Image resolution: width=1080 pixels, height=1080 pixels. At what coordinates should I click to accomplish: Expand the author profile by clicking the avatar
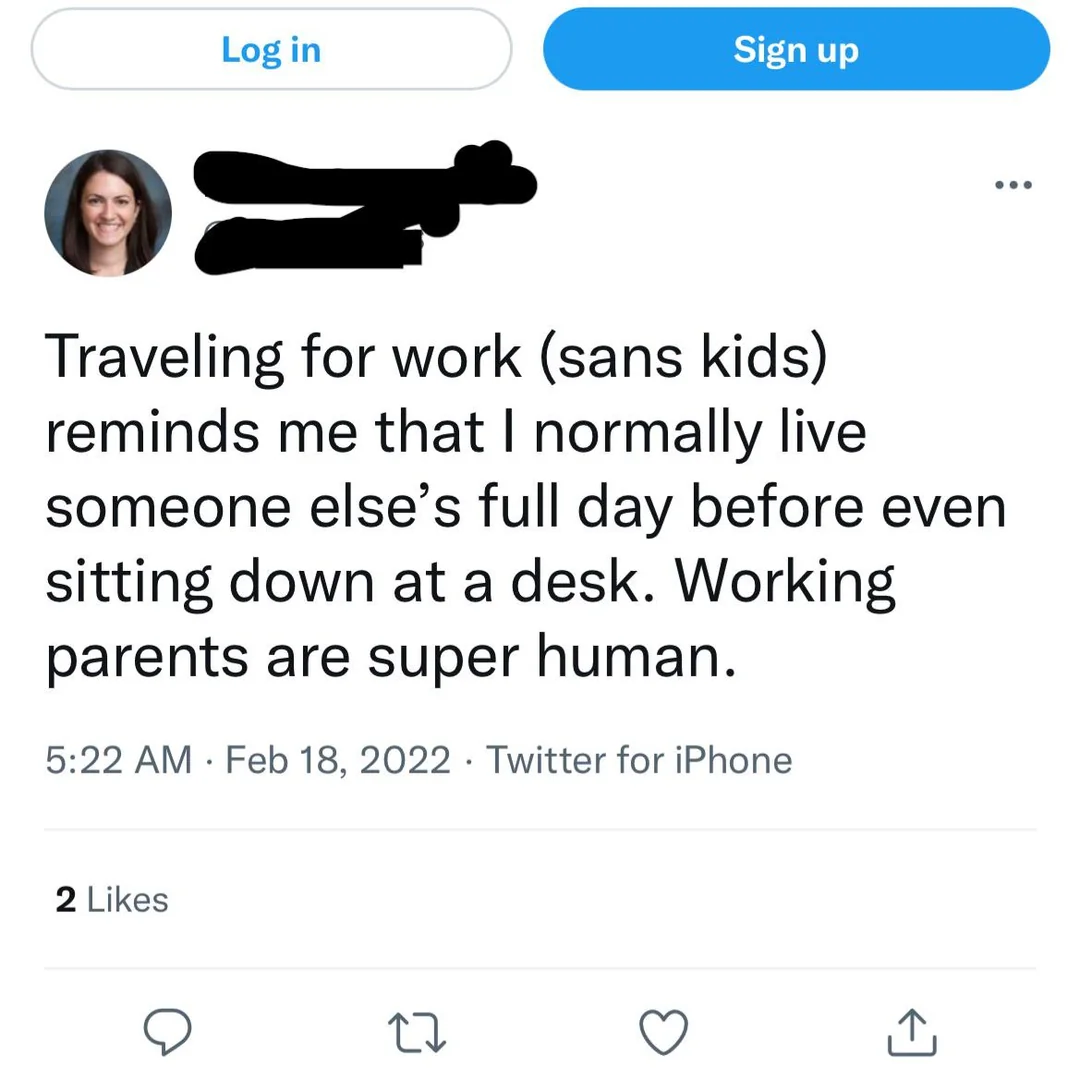(x=108, y=213)
